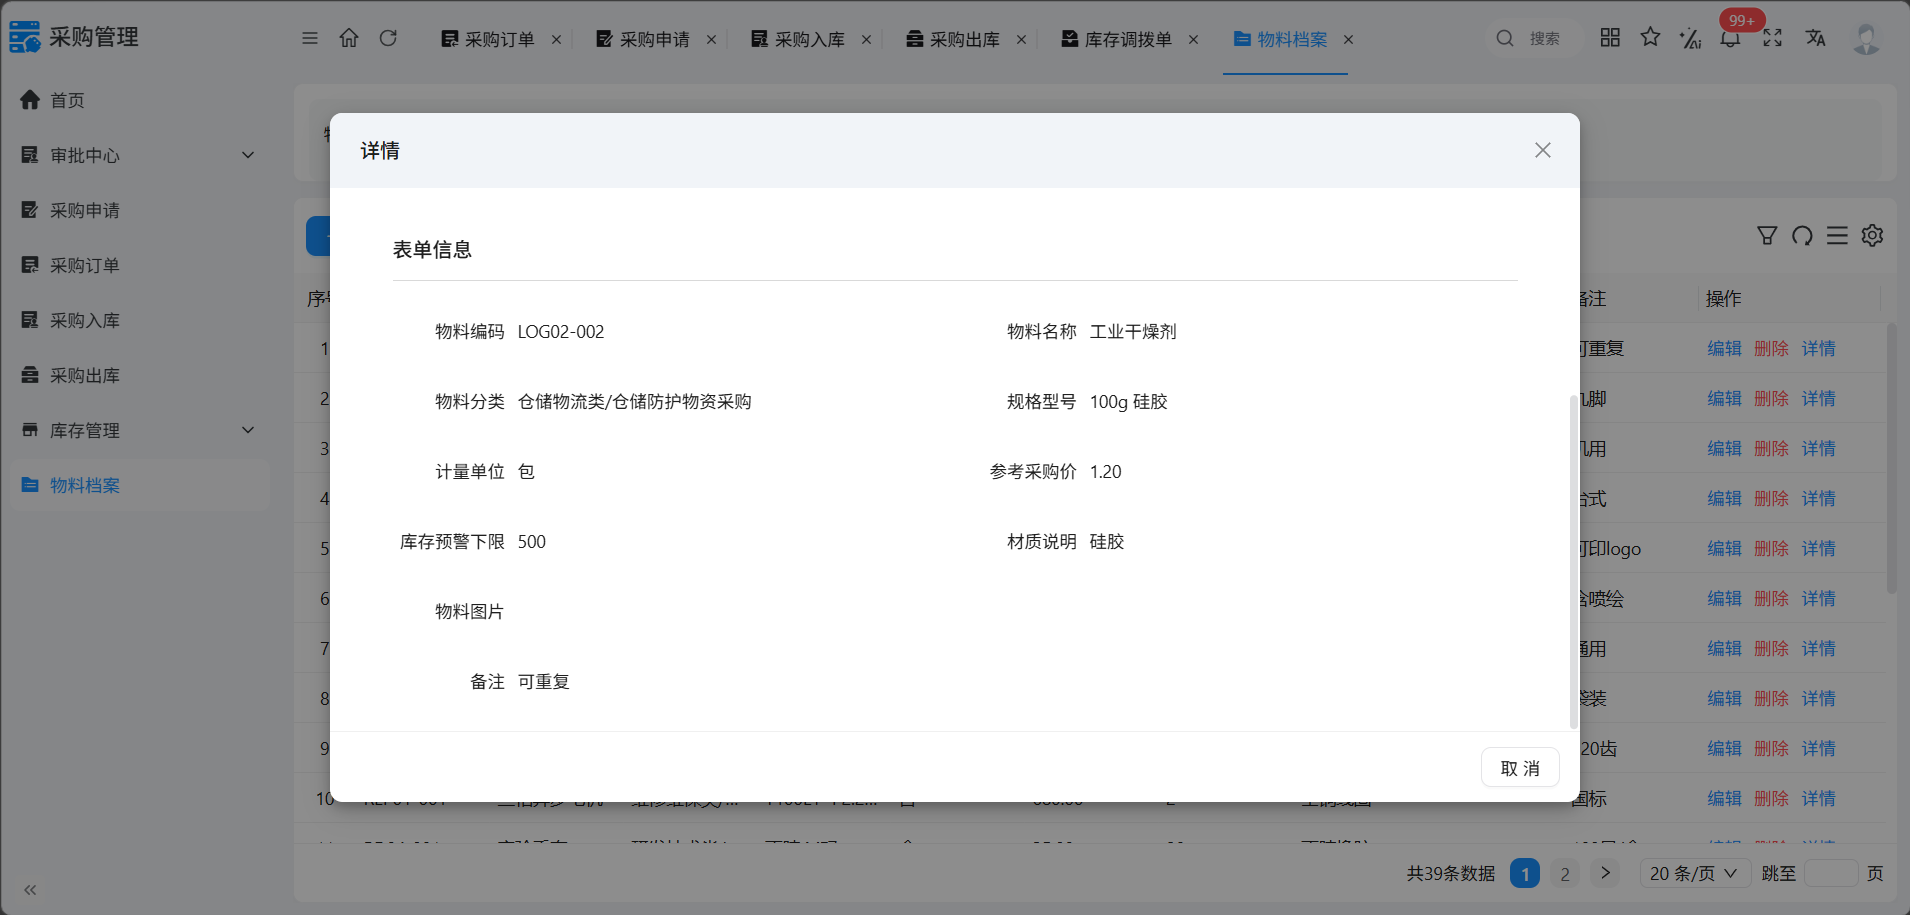Toggle the sidebar hamburger menu icon
The width and height of the screenshot is (1910, 915).
coord(310,38)
